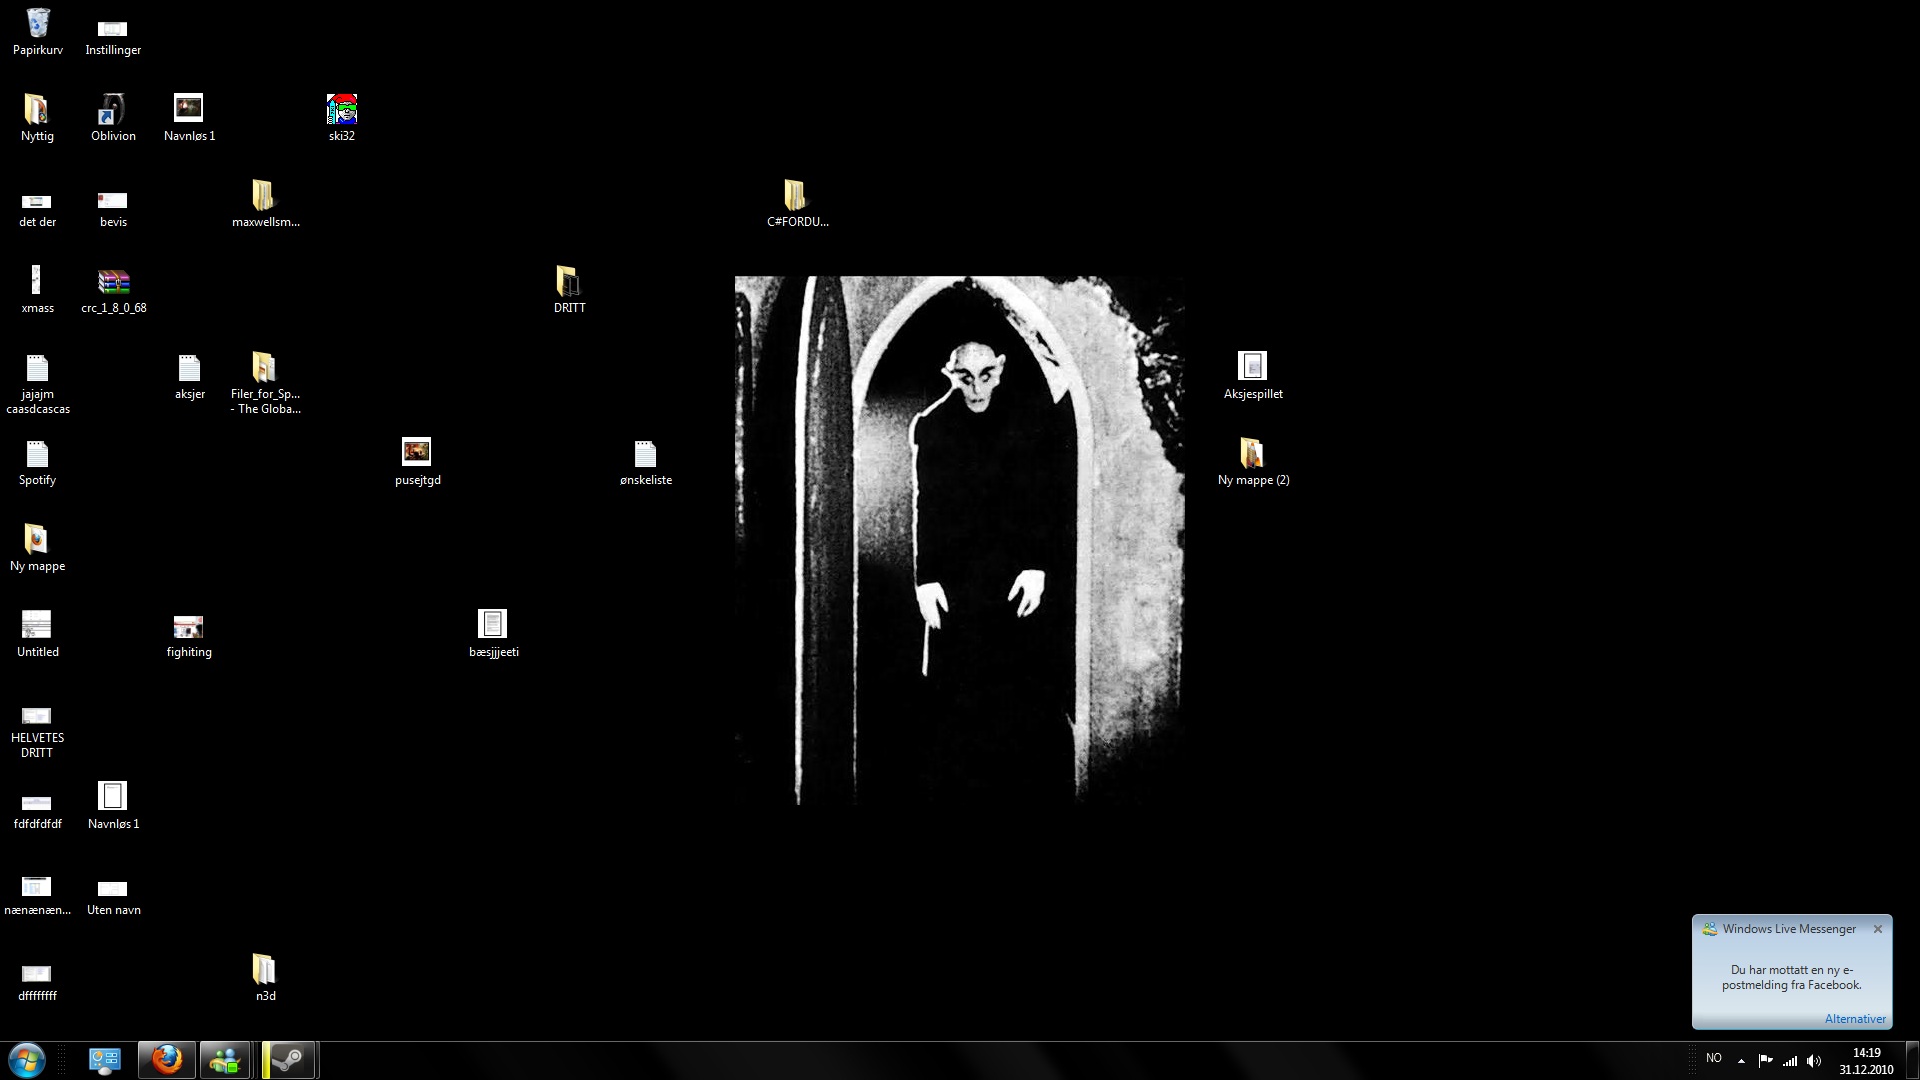Image resolution: width=1920 pixels, height=1080 pixels.
Task: Open the Navnløs 1 document near fdfdfdfdf
Action: [113, 806]
